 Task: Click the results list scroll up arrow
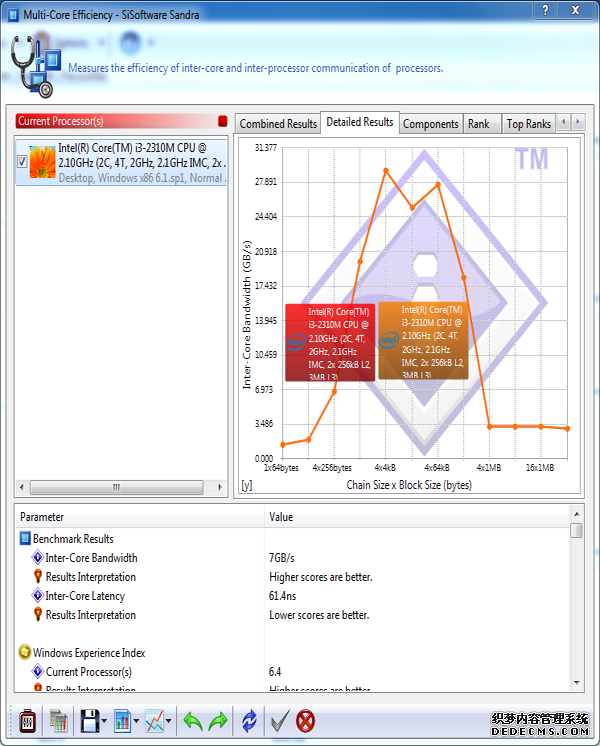tap(576, 514)
